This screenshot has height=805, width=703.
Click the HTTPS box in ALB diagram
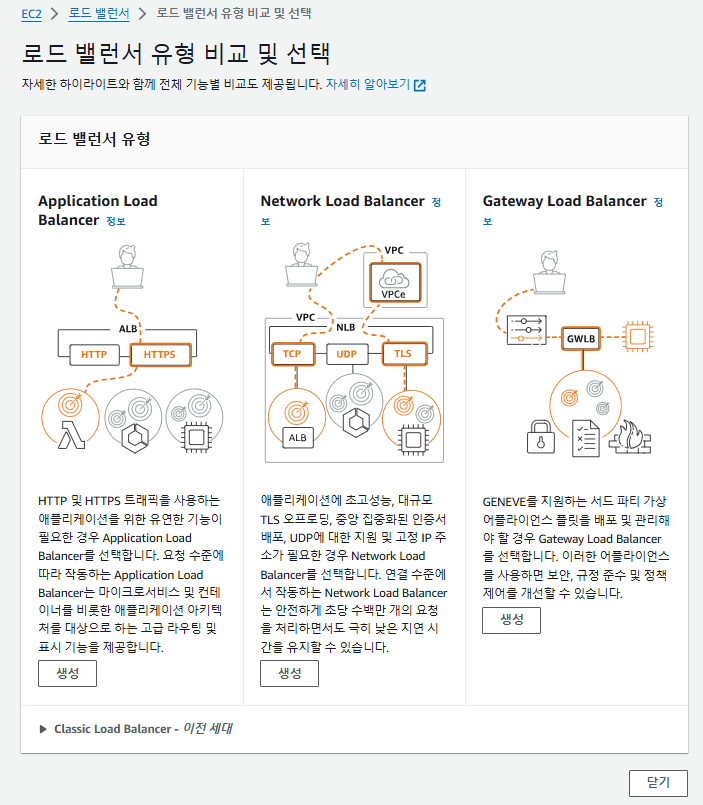click(160, 355)
